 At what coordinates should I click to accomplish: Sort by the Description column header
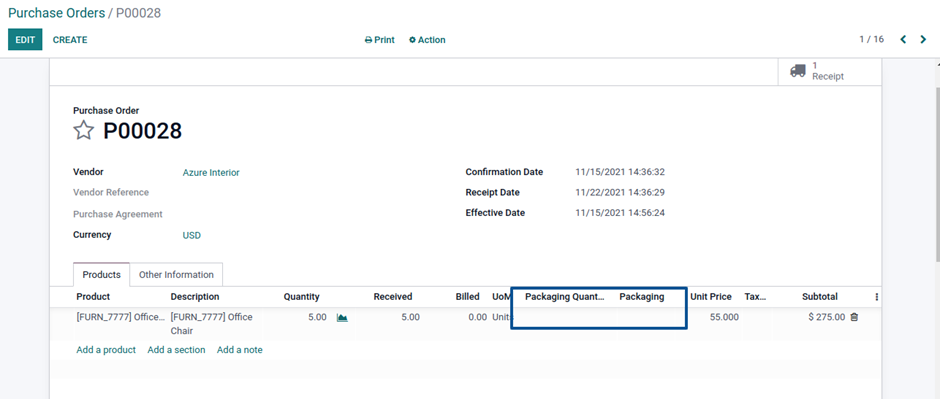(195, 297)
